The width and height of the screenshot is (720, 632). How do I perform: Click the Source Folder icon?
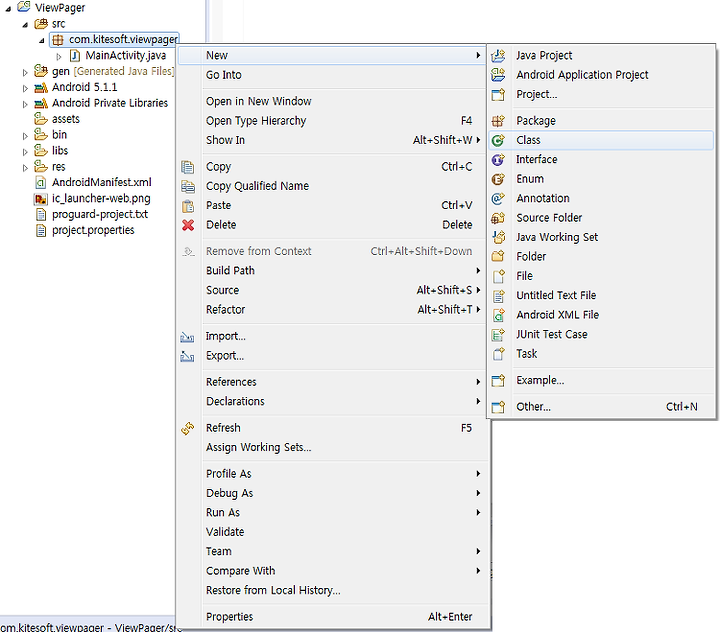(x=498, y=218)
